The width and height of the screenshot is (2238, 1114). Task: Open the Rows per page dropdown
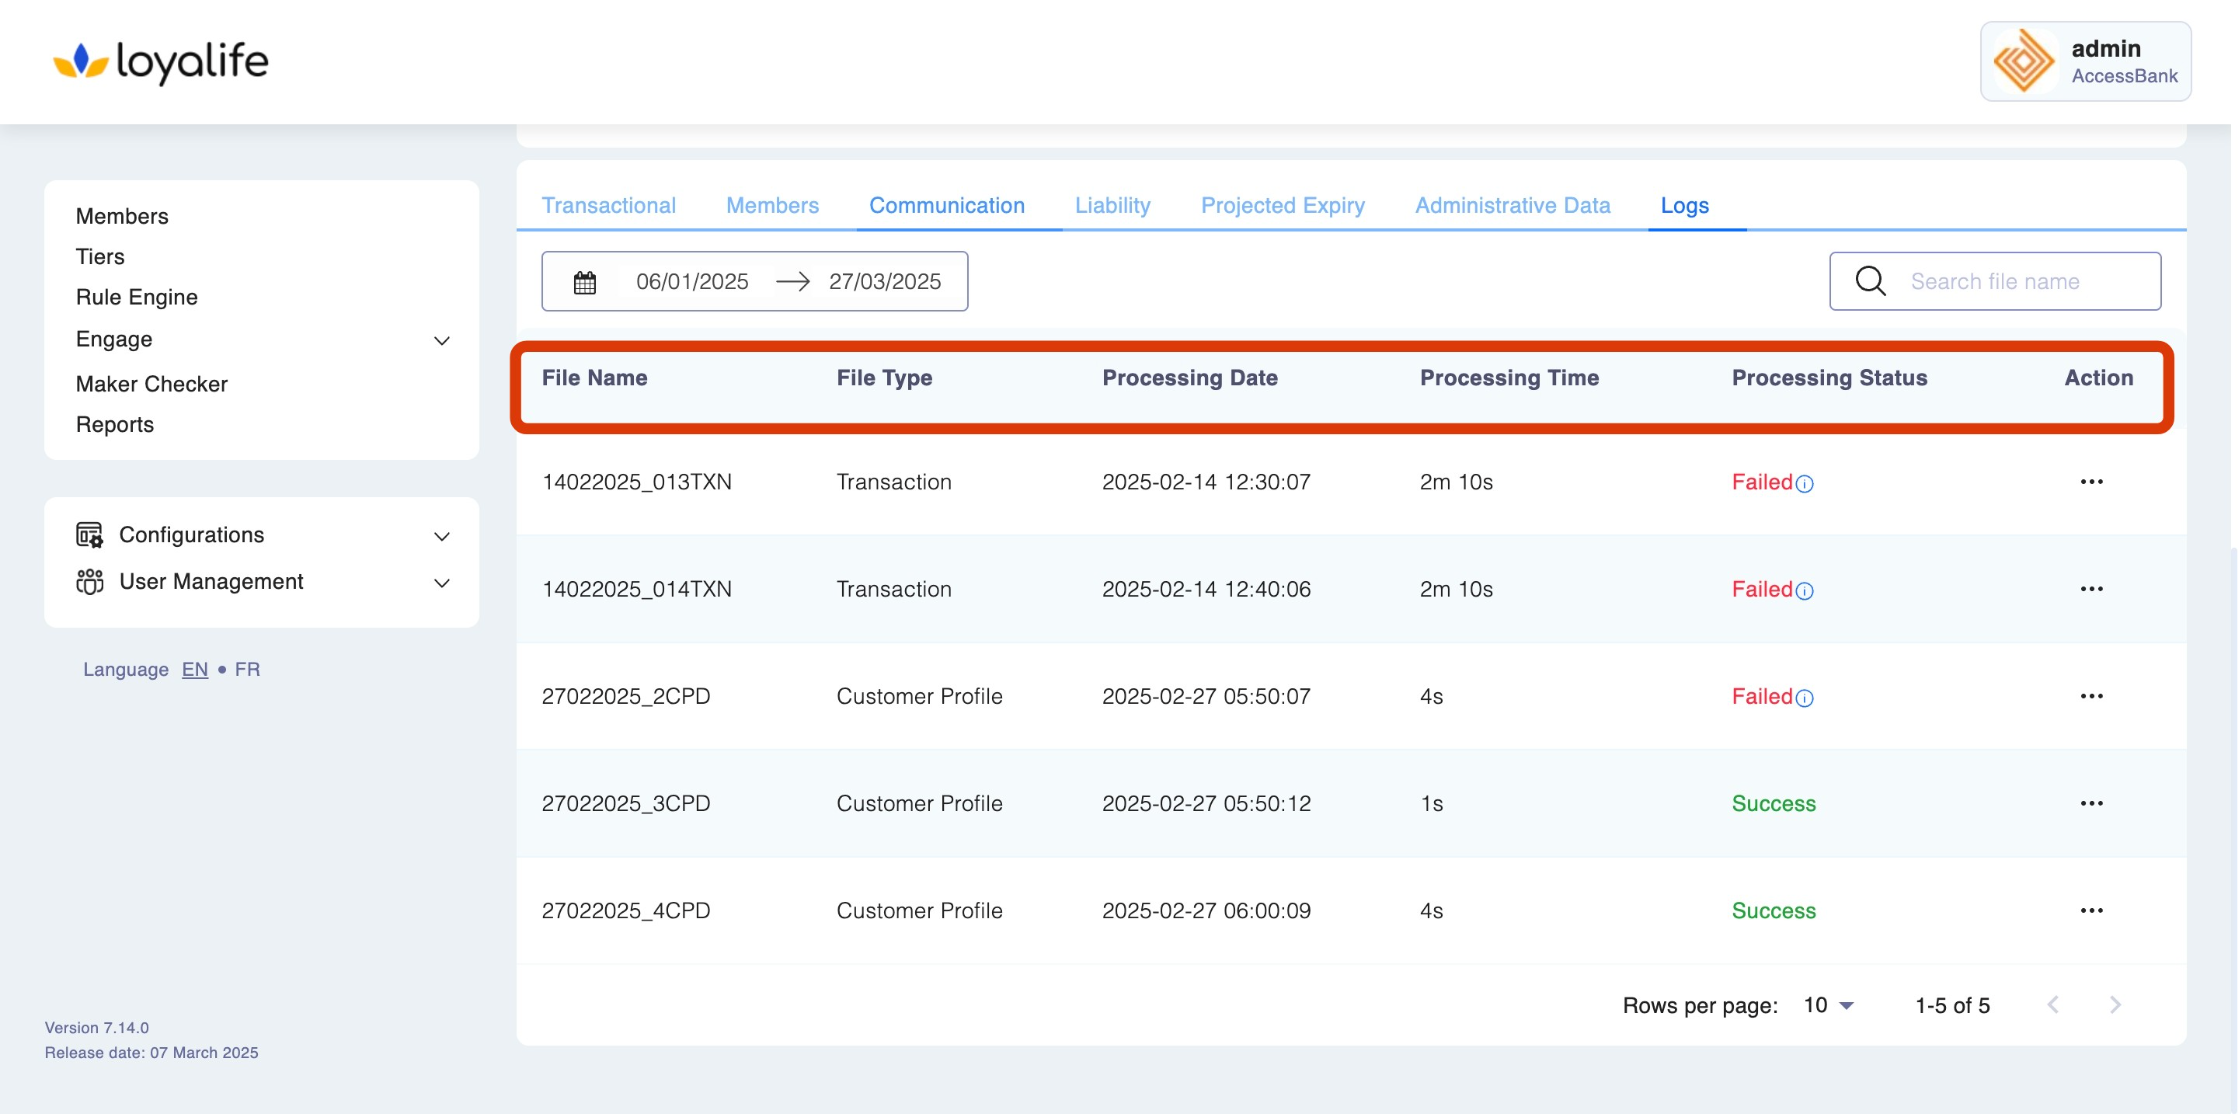(x=1829, y=1005)
